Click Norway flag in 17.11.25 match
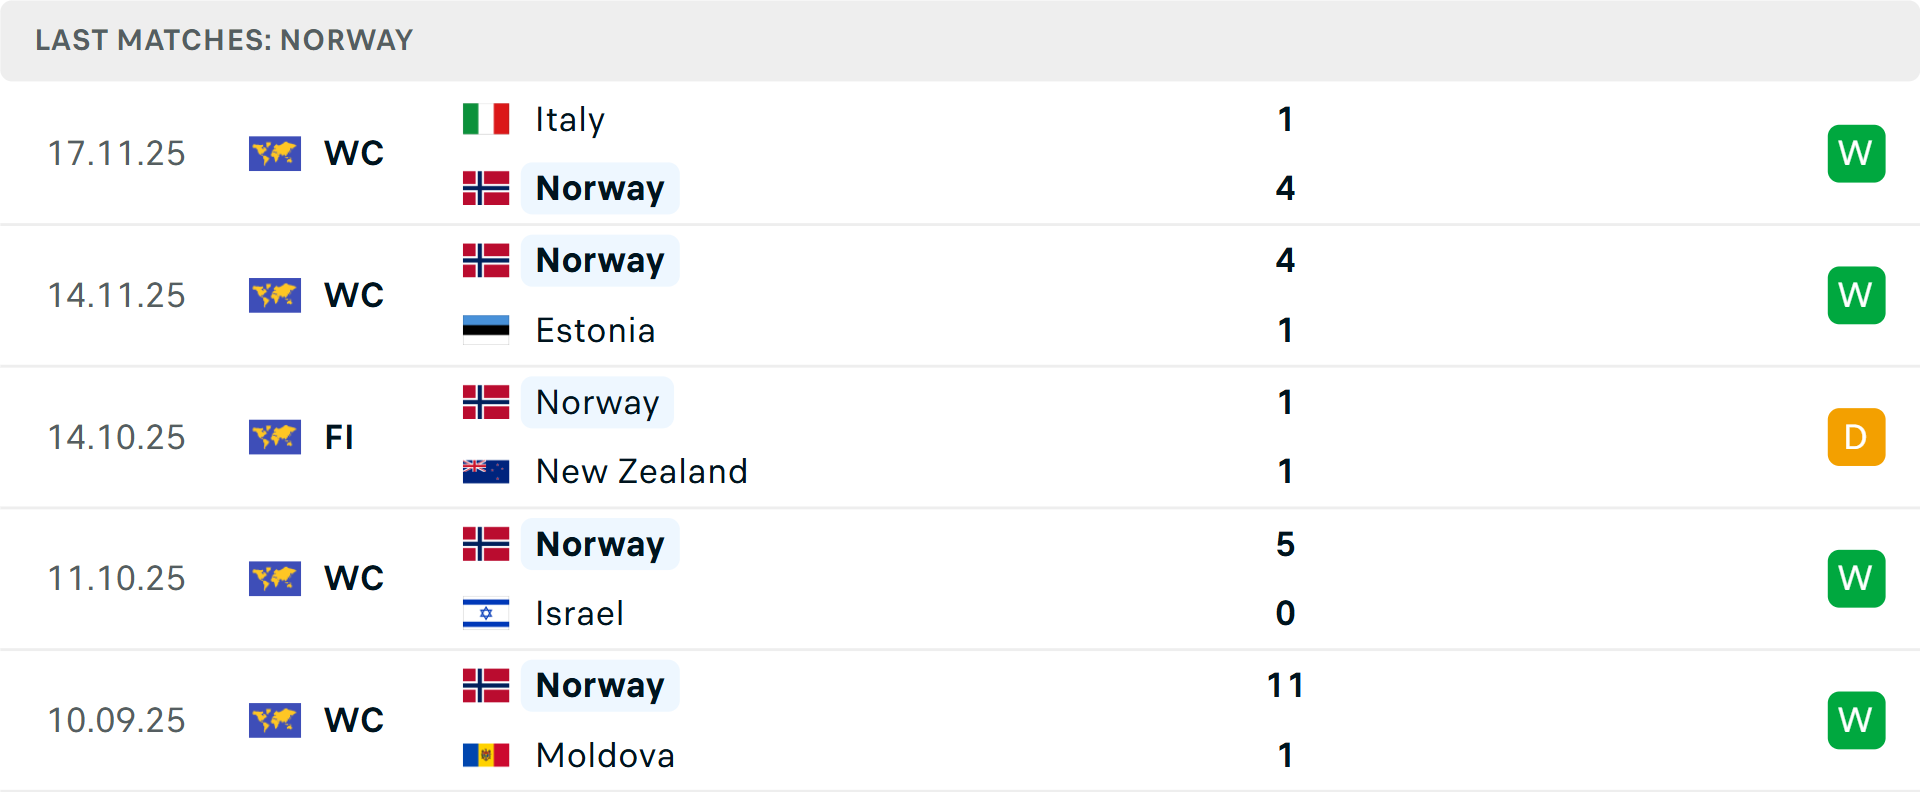This screenshot has width=1920, height=792. point(486,188)
